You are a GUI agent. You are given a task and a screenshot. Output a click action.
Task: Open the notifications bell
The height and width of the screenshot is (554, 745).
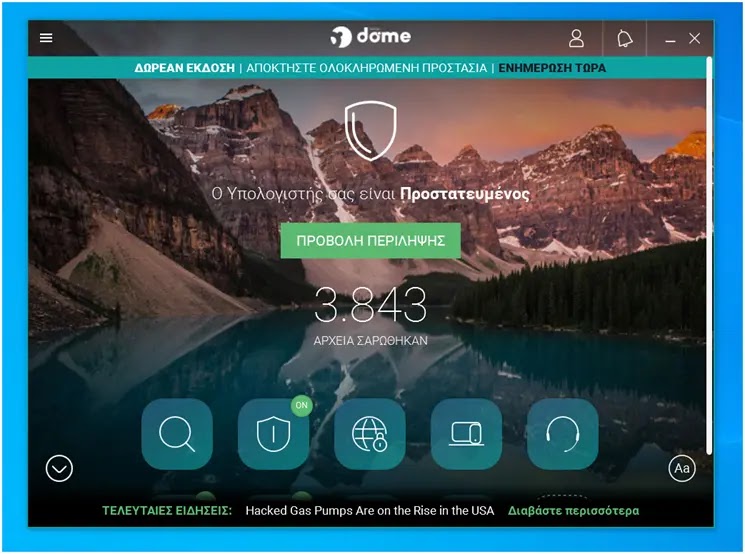click(624, 38)
